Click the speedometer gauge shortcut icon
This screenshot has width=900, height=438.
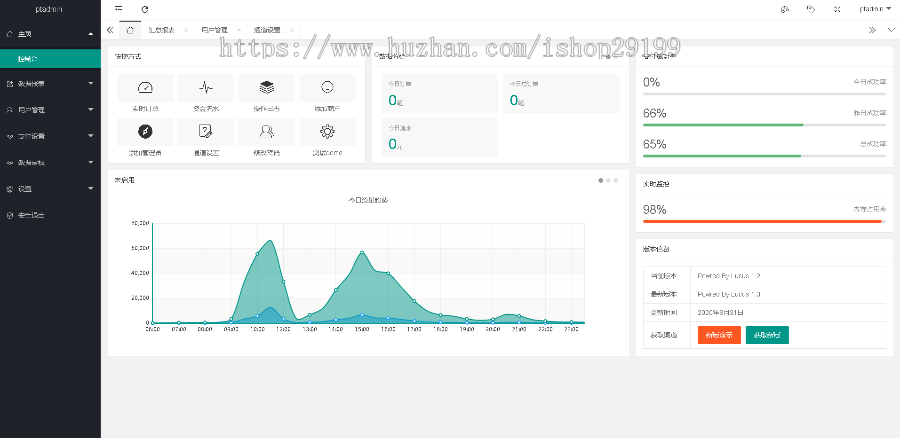point(145,88)
